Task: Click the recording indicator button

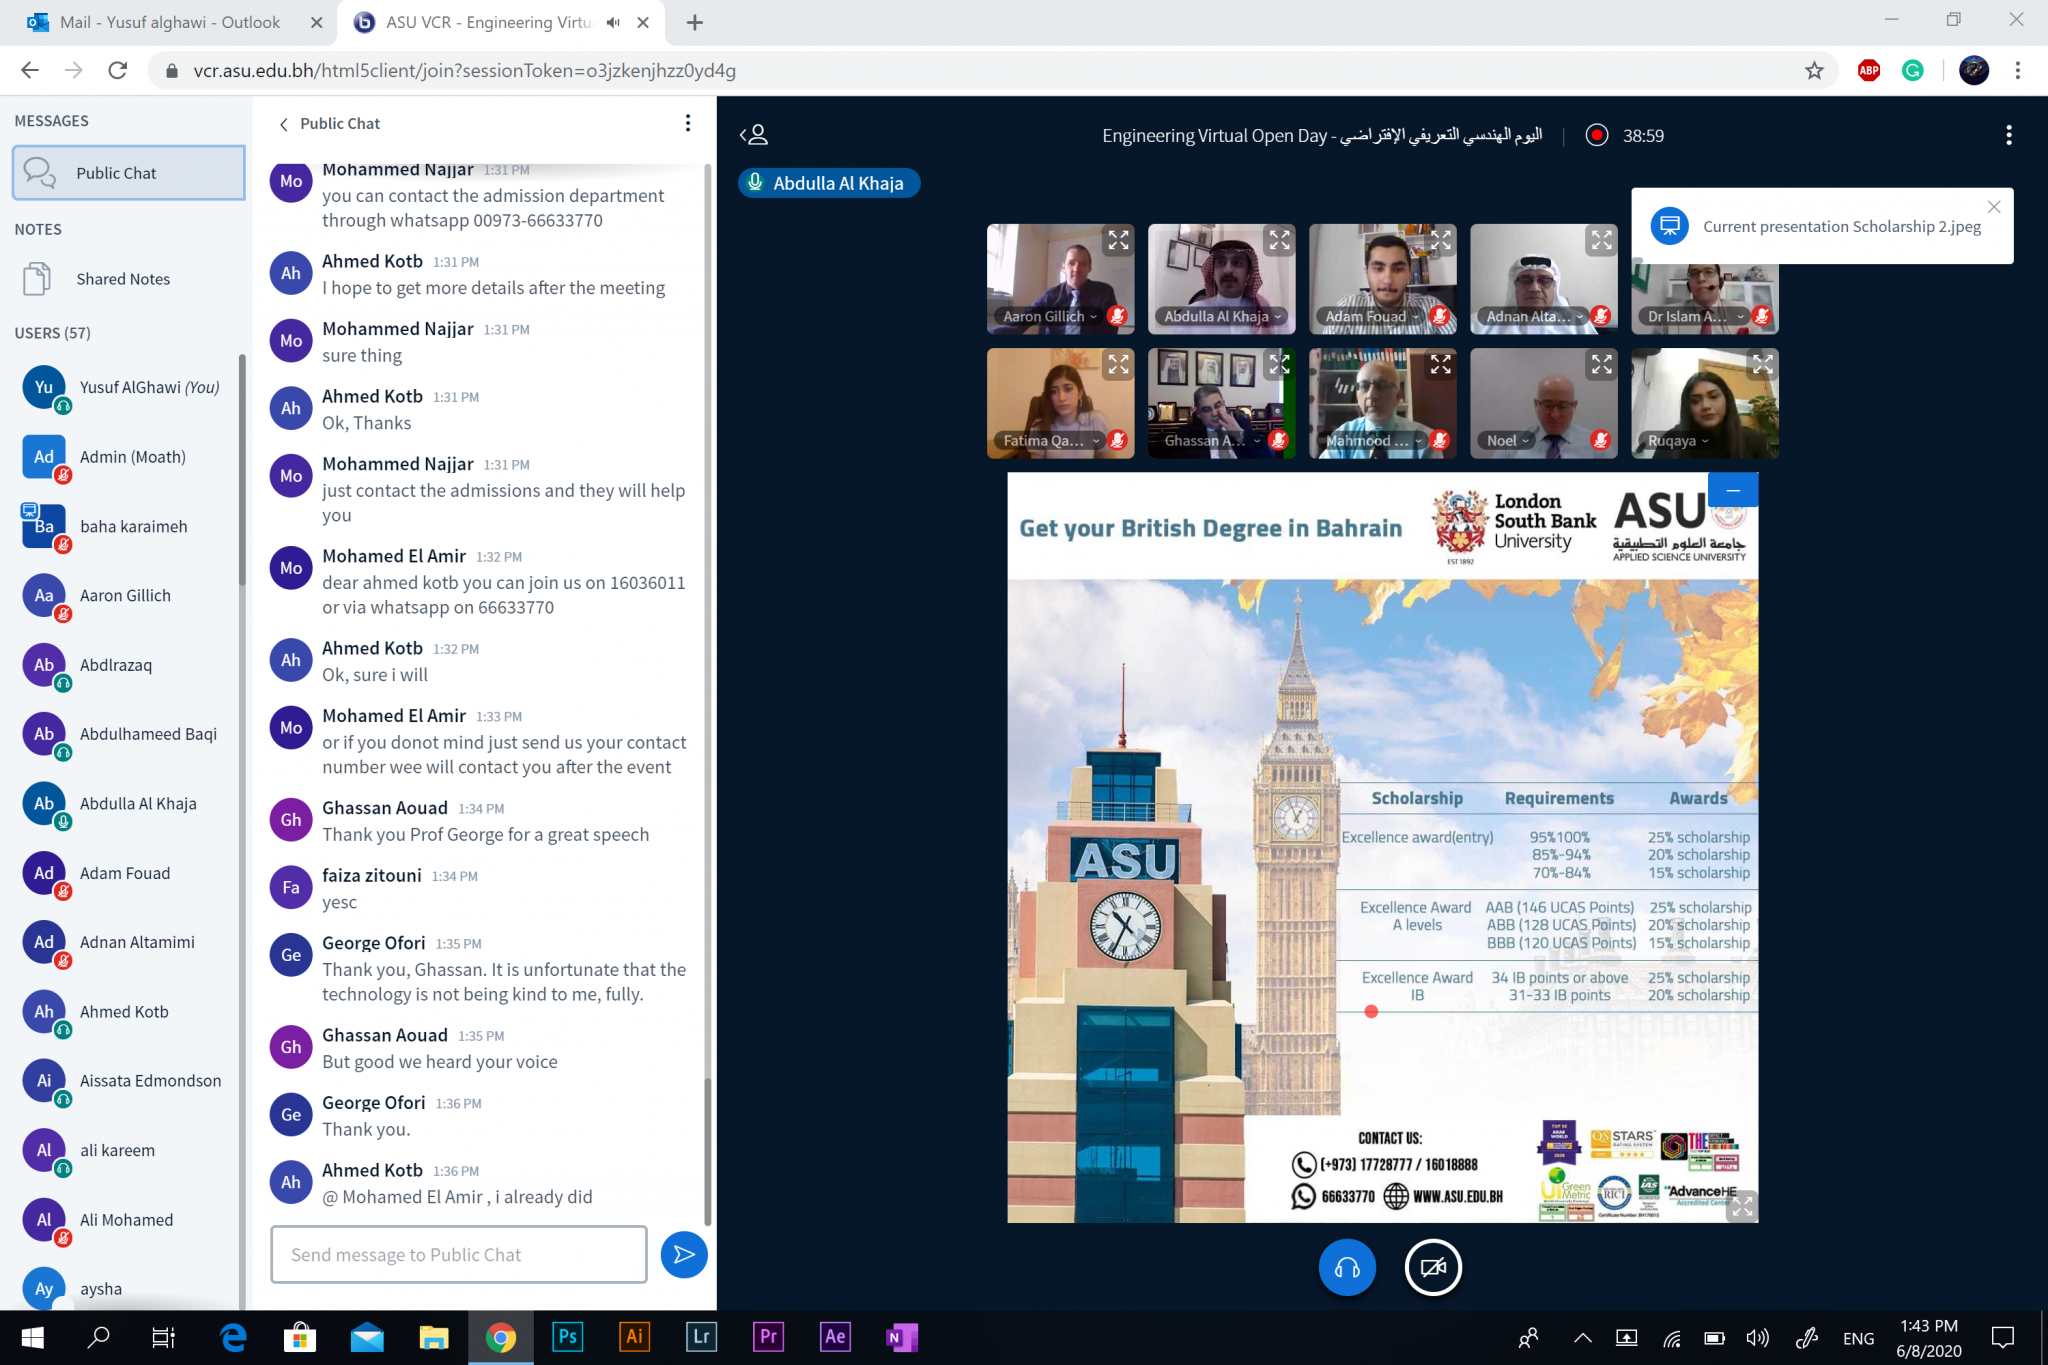Action: 1596,135
